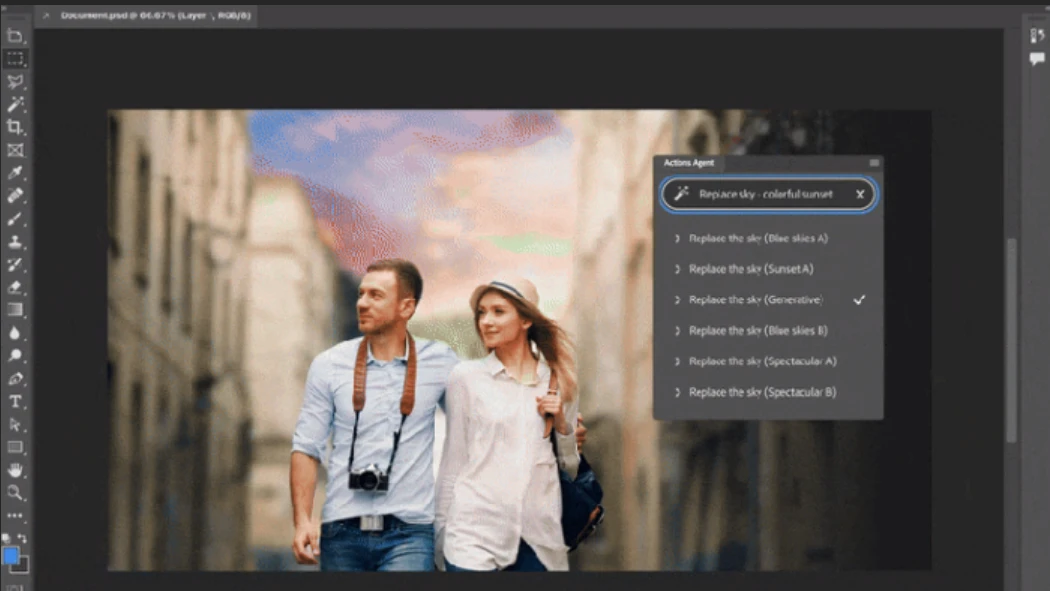Select the Brush tool
The image size is (1050, 591).
click(15, 219)
